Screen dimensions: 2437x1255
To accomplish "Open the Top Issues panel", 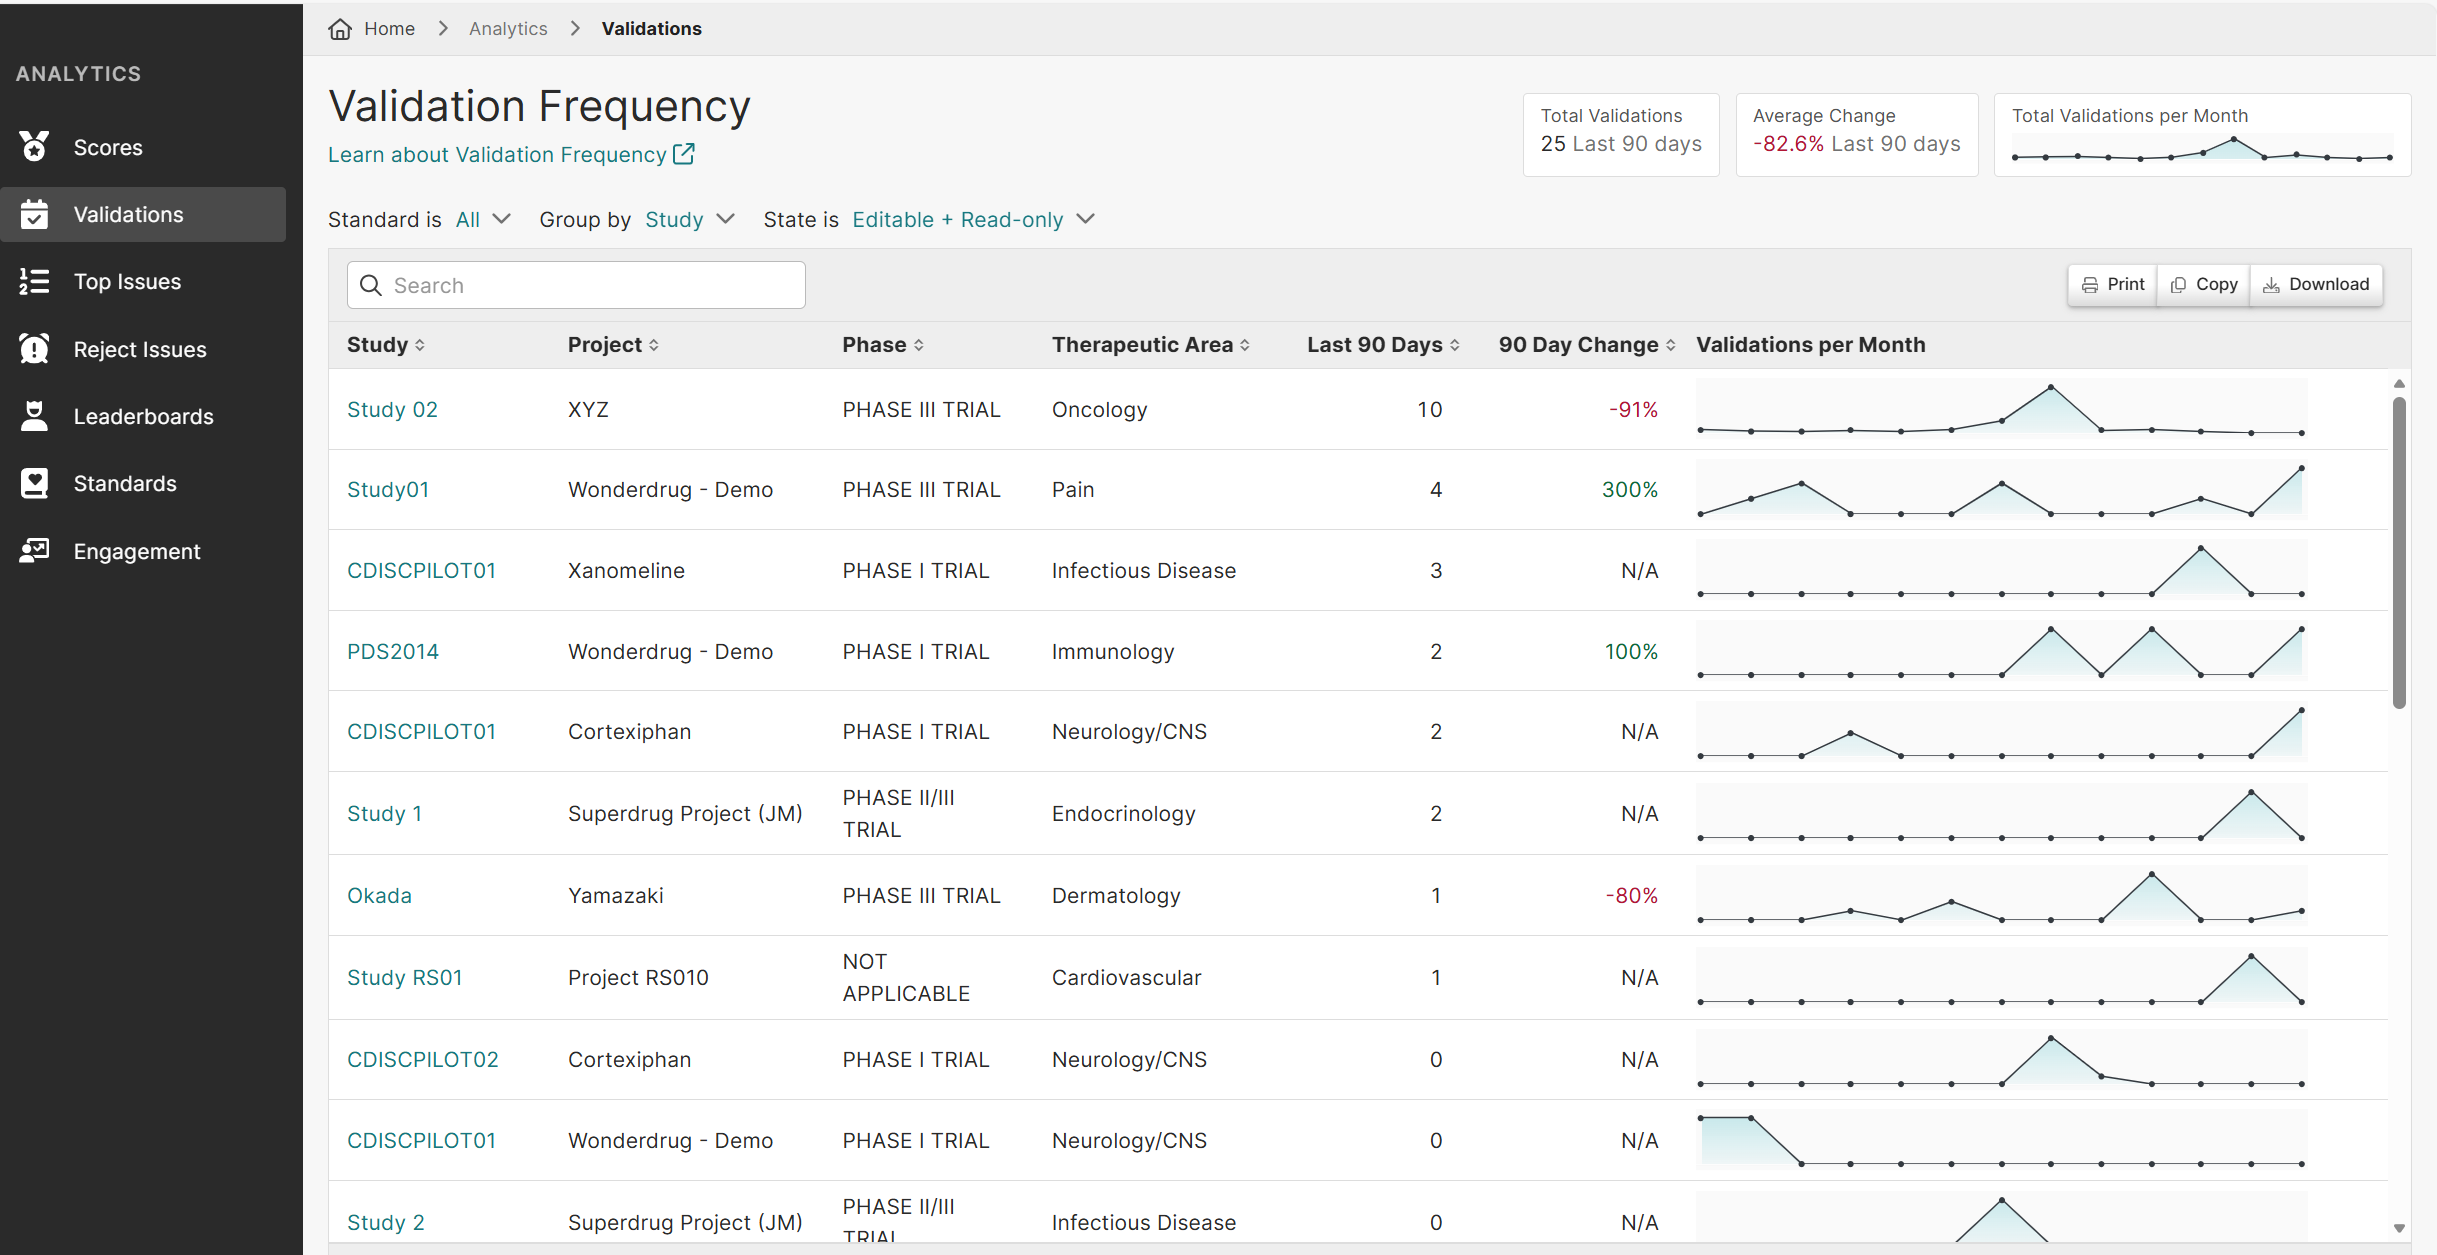I will tap(127, 281).
